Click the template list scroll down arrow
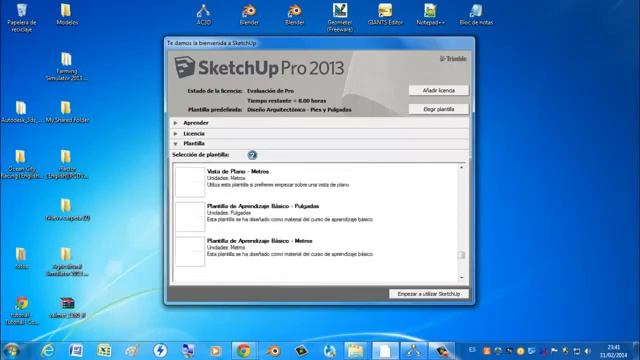The height and width of the screenshot is (360, 640). click(x=461, y=278)
